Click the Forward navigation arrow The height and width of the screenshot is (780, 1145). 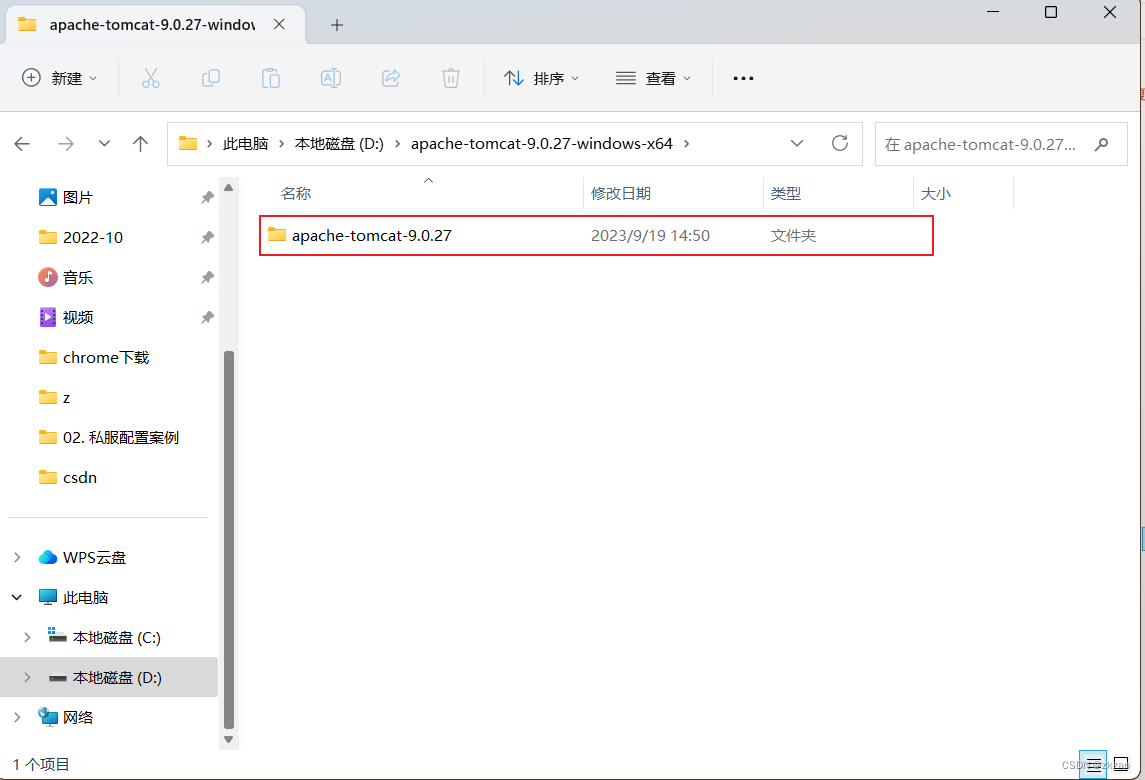click(66, 144)
